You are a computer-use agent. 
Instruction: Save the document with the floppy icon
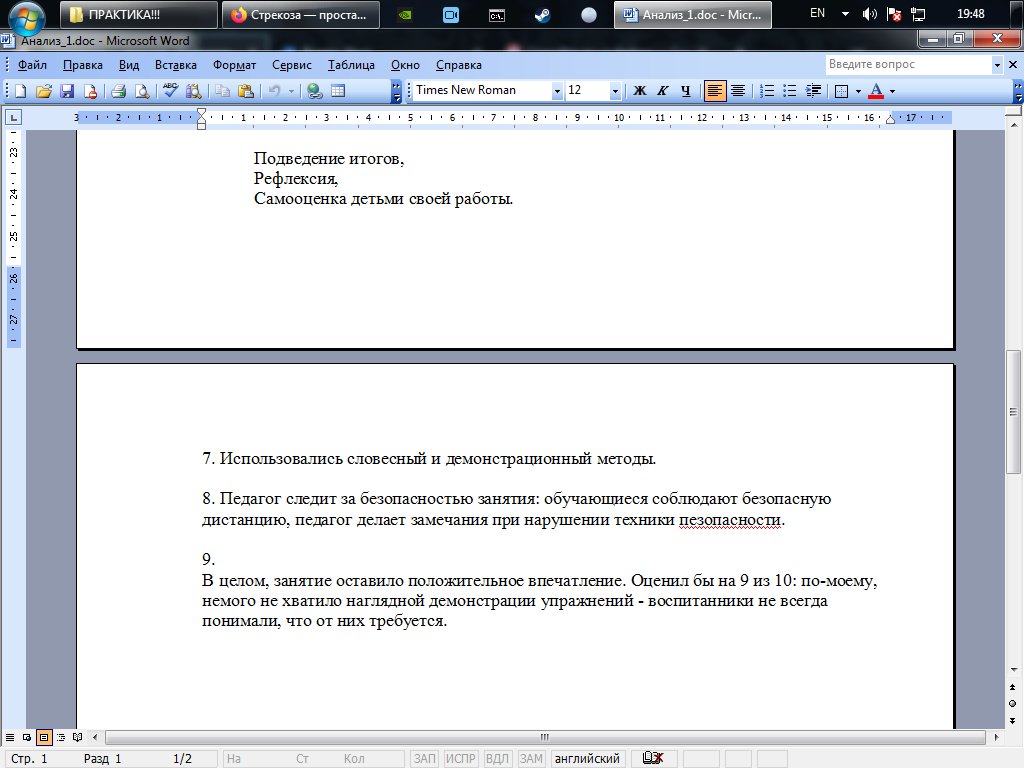point(67,91)
